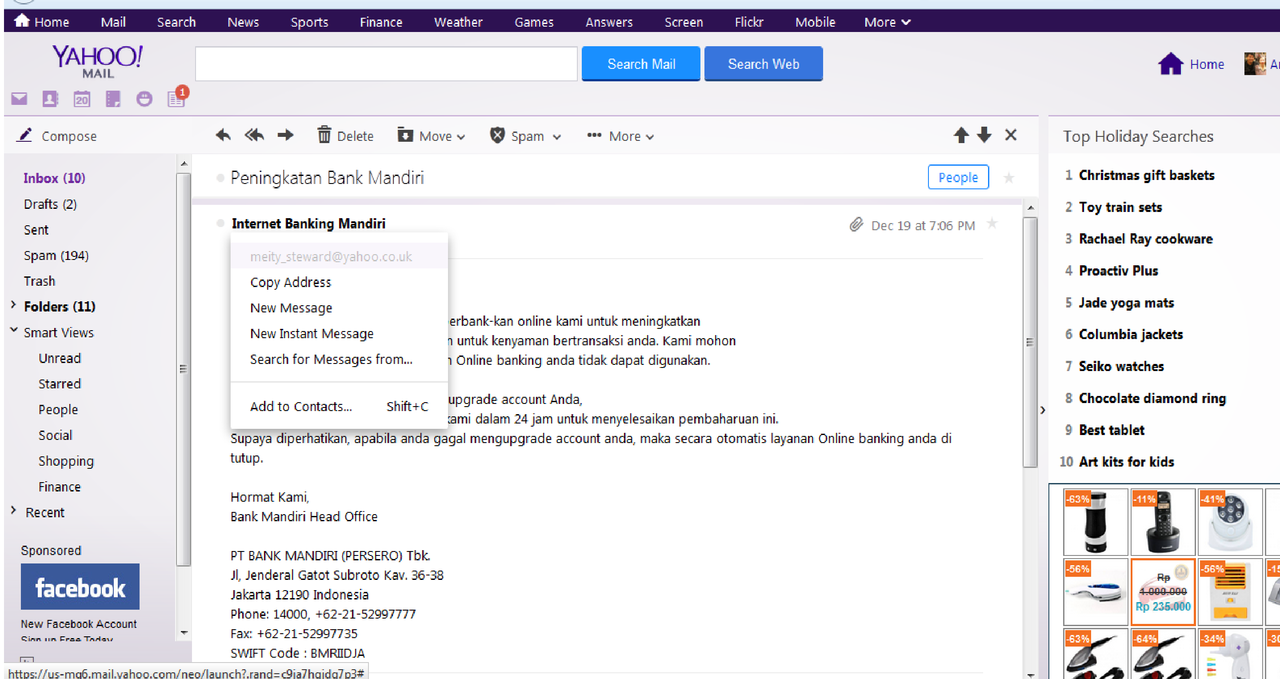Click the attachment paperclip icon
This screenshot has width=1280, height=679.
pyautogui.click(x=856, y=225)
